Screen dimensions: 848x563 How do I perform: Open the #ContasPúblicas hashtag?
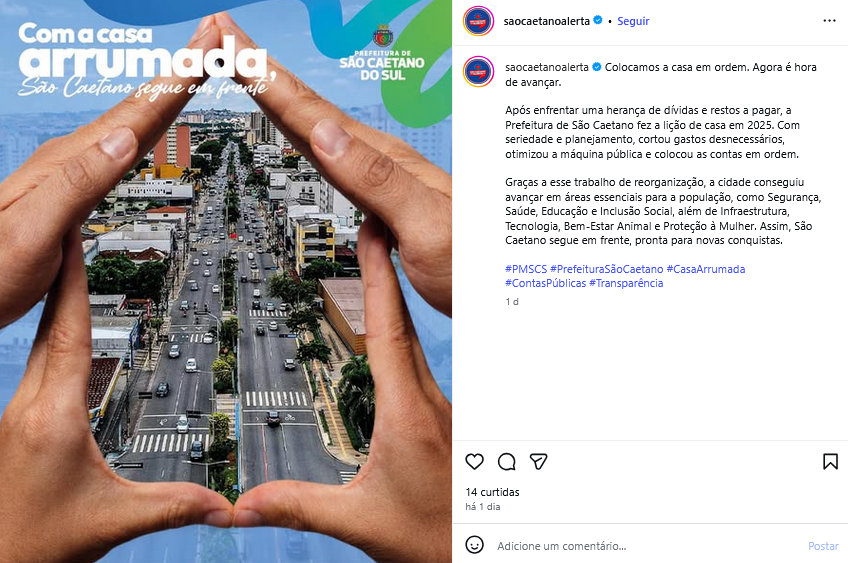[x=545, y=283]
